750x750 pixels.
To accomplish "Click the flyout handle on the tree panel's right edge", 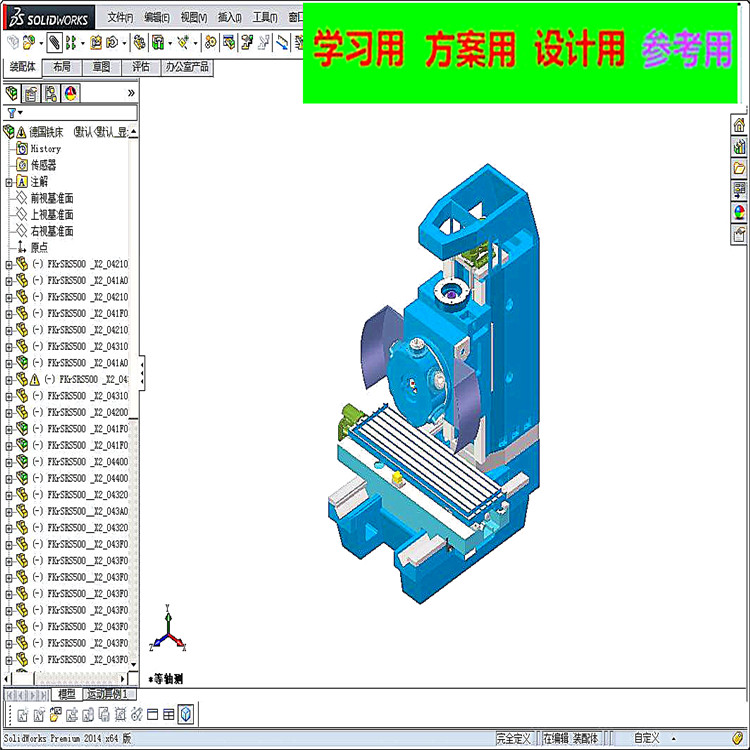I will pos(142,372).
